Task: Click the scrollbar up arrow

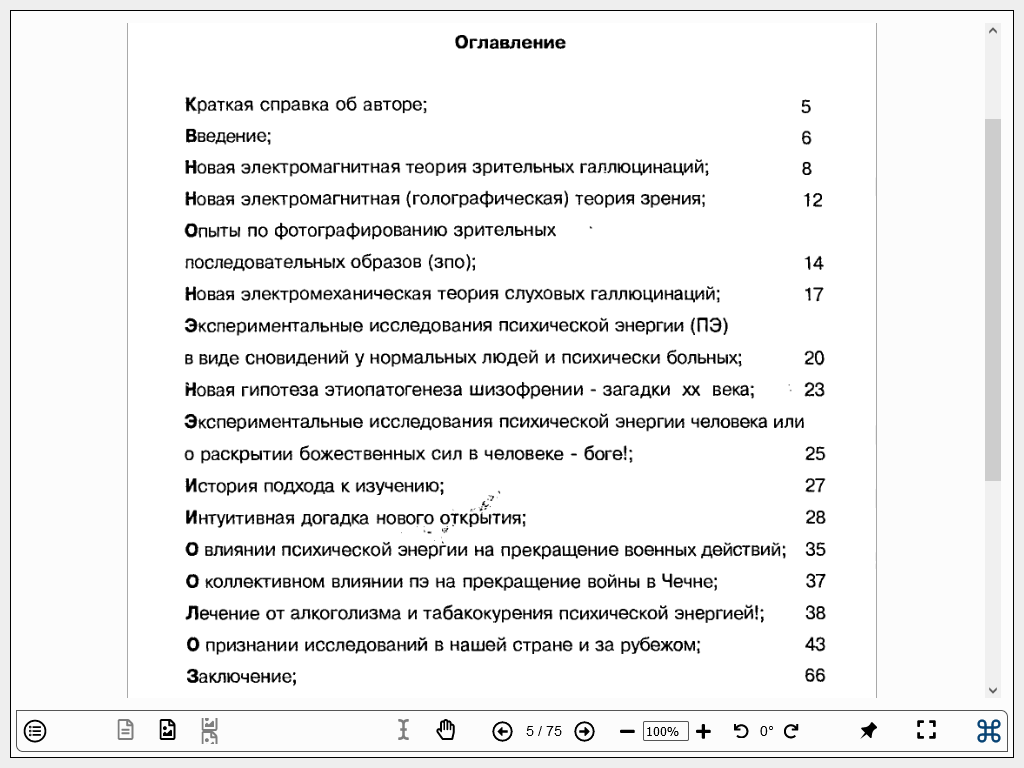Action: (993, 31)
